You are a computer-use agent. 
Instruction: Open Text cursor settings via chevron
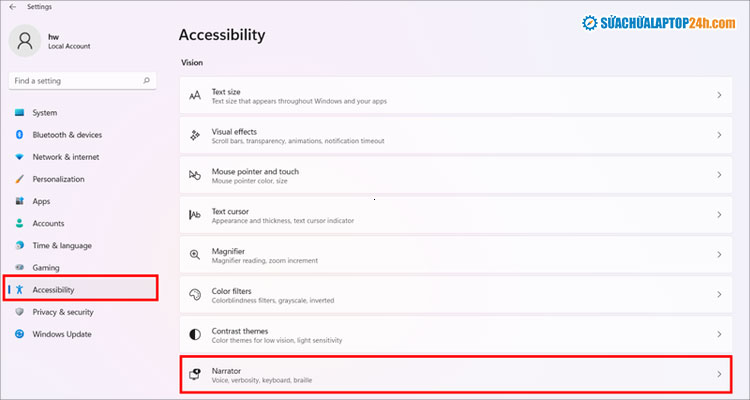coord(719,215)
